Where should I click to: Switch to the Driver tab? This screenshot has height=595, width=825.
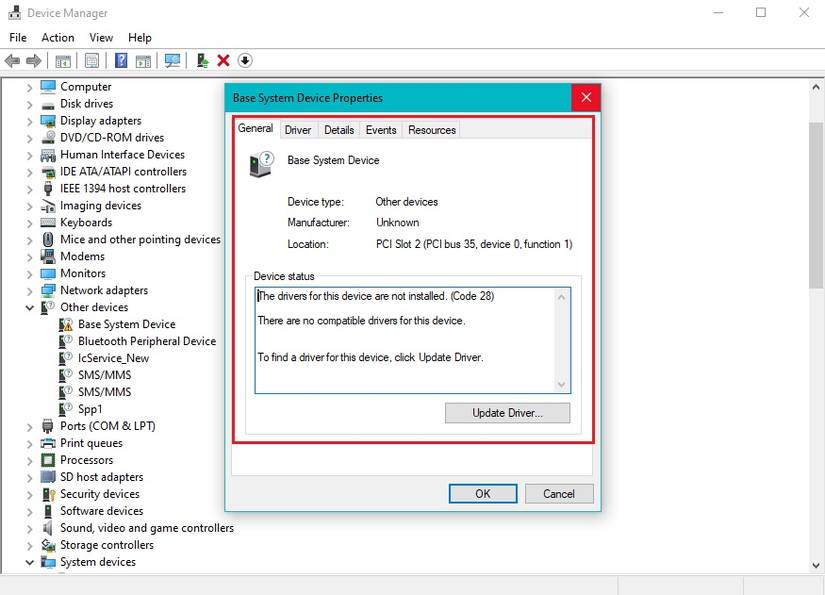(x=298, y=129)
